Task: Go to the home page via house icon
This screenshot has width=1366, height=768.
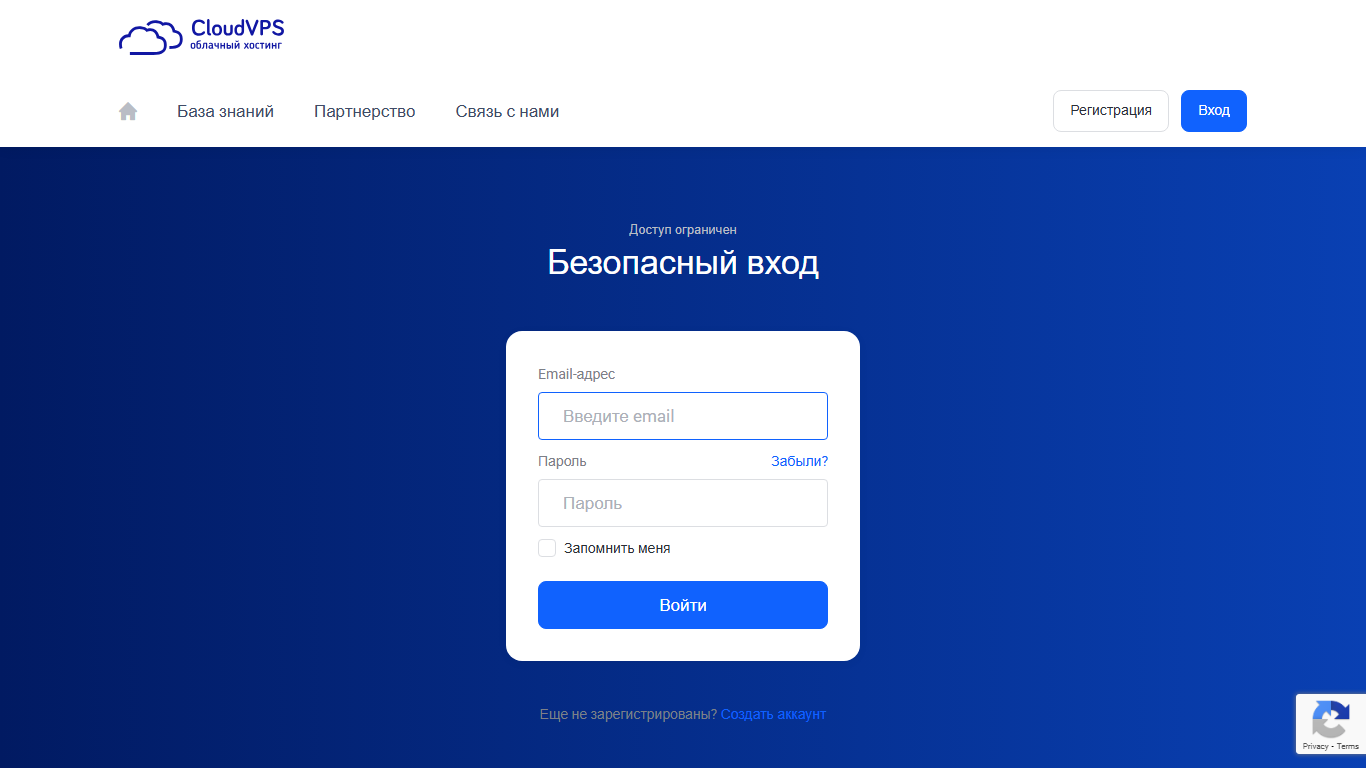Action: (x=128, y=111)
